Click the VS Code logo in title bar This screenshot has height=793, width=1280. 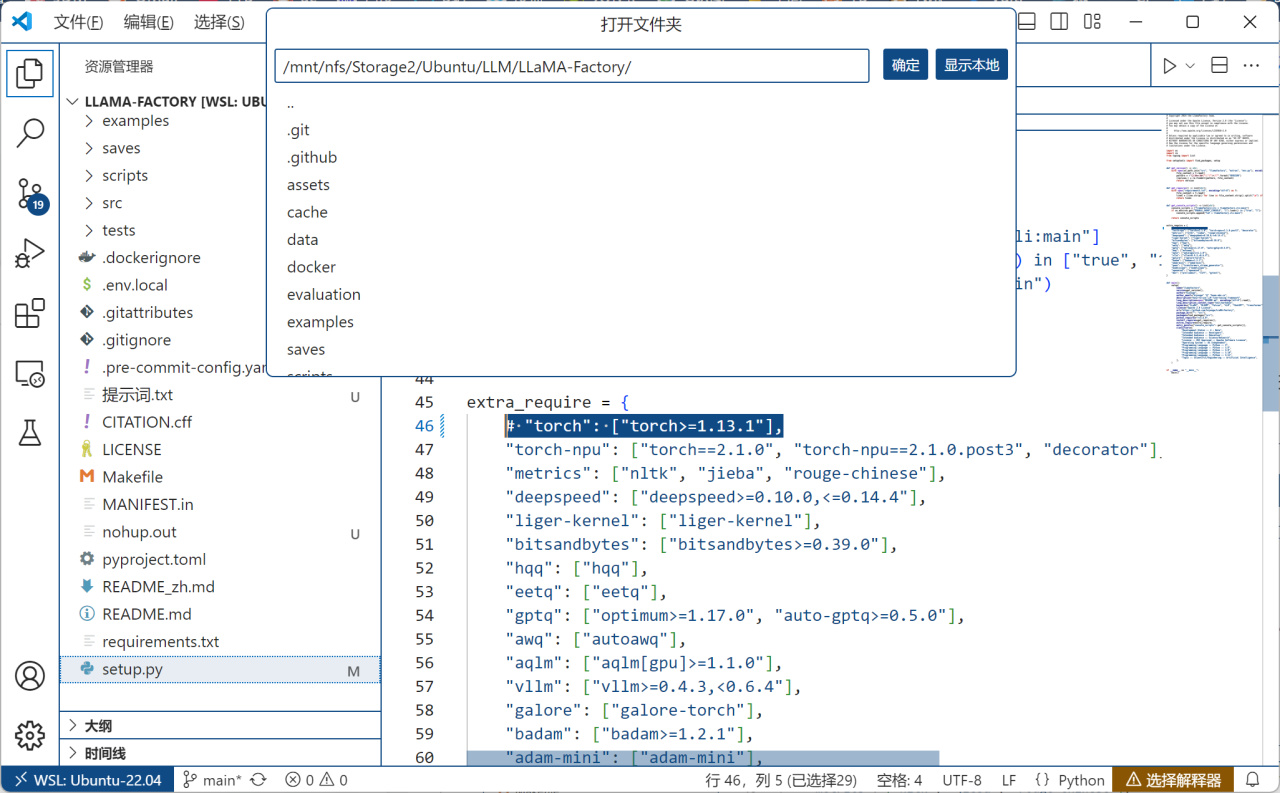coord(22,22)
